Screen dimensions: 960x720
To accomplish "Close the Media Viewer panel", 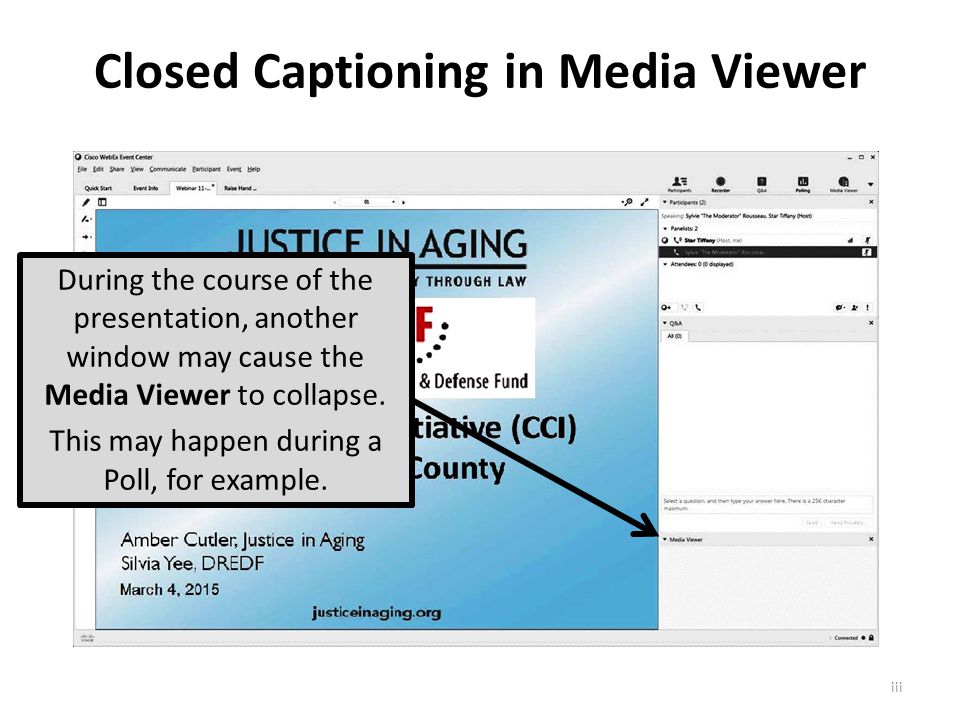I will 871,539.
